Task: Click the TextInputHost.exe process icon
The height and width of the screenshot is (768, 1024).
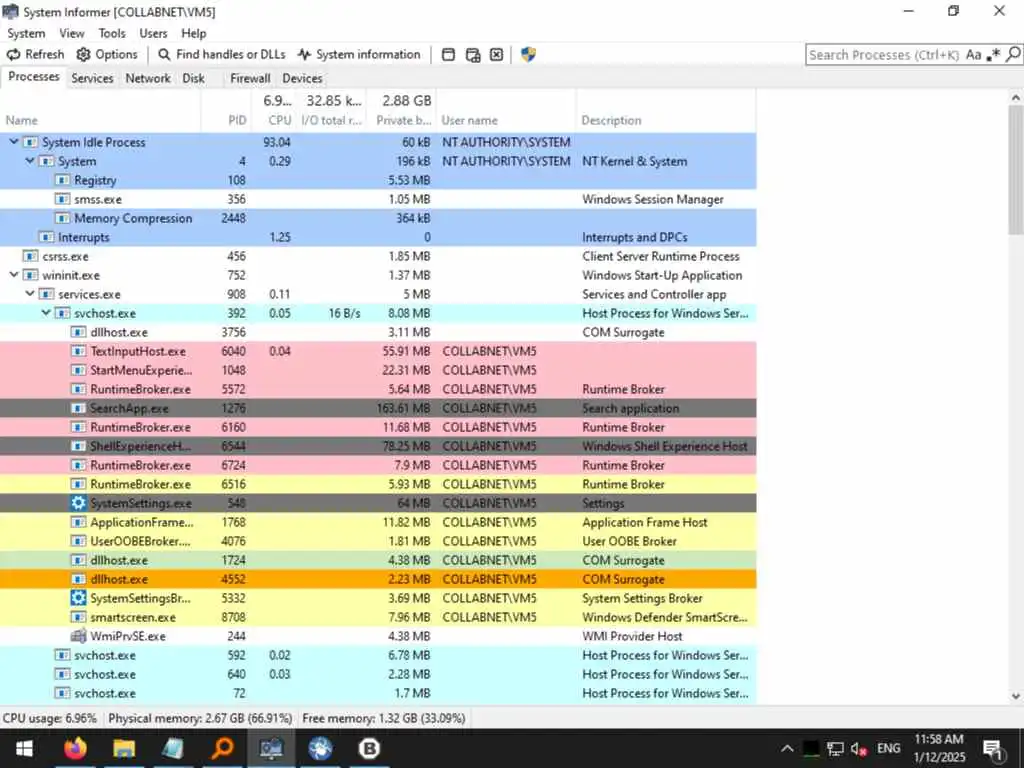Action: point(78,351)
